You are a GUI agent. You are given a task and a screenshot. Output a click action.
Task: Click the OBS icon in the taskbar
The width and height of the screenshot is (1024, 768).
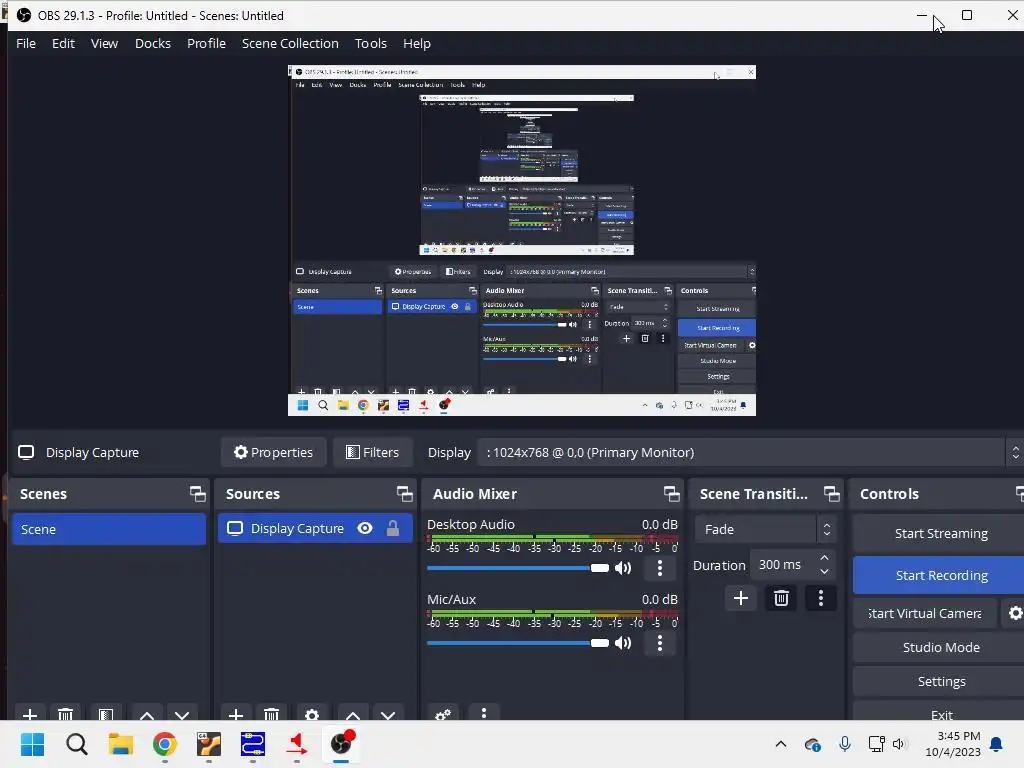341,744
